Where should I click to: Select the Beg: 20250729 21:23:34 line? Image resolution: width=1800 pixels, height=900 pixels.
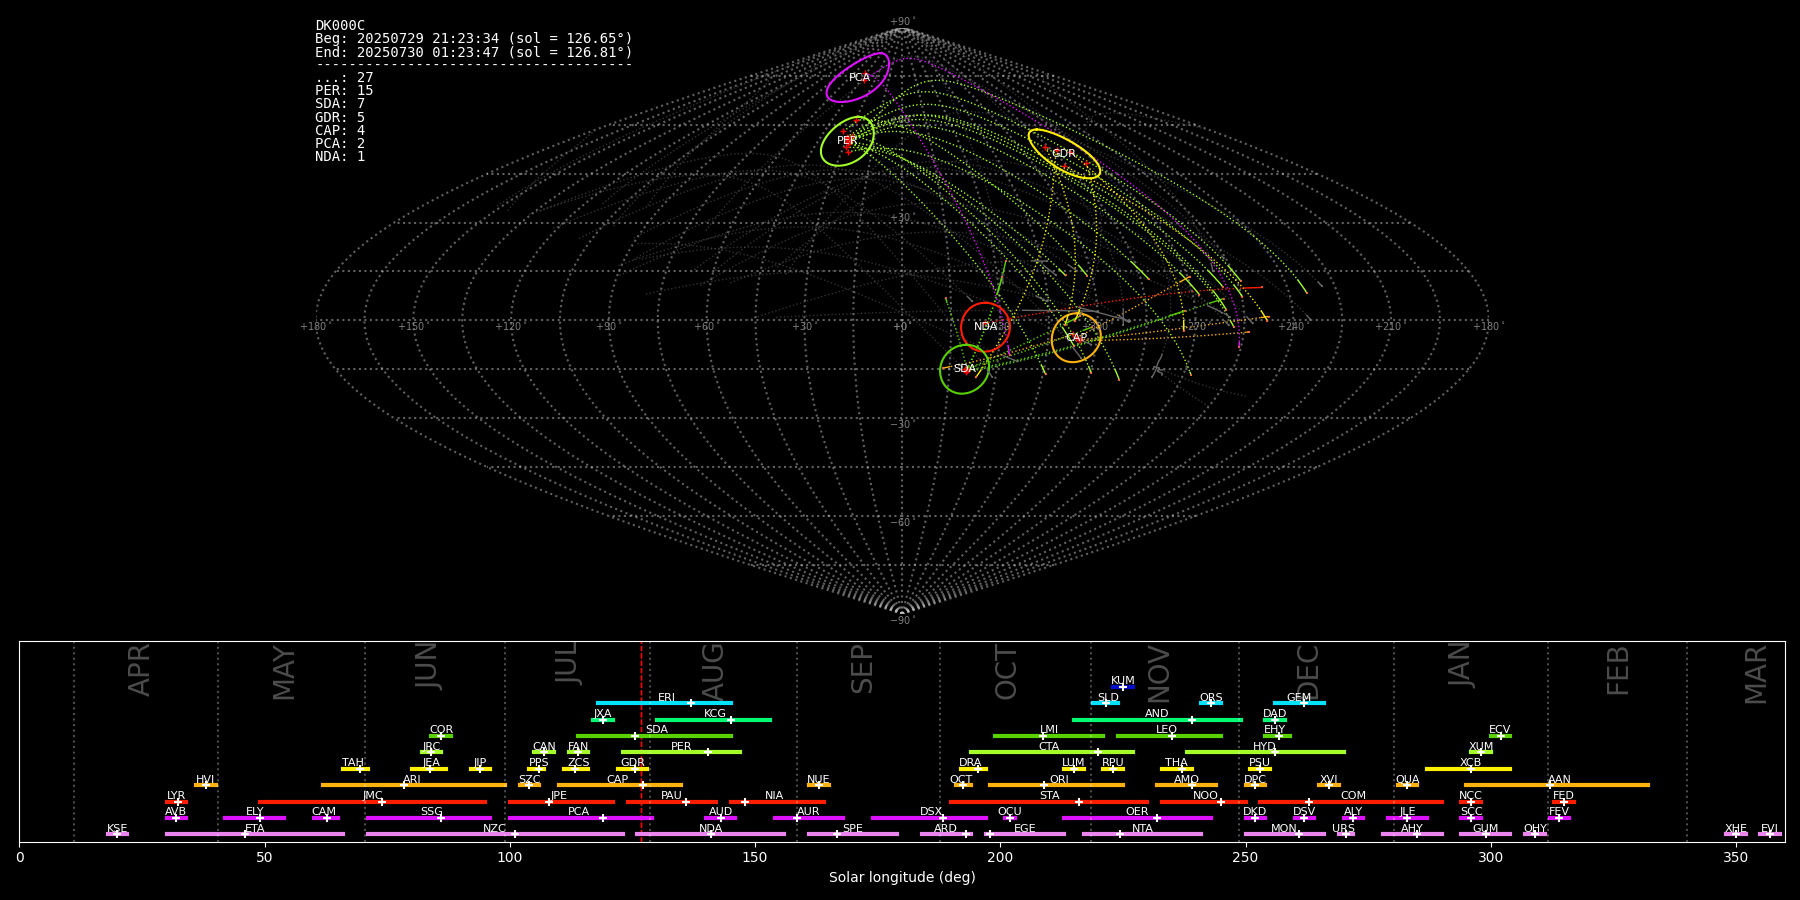click(474, 39)
